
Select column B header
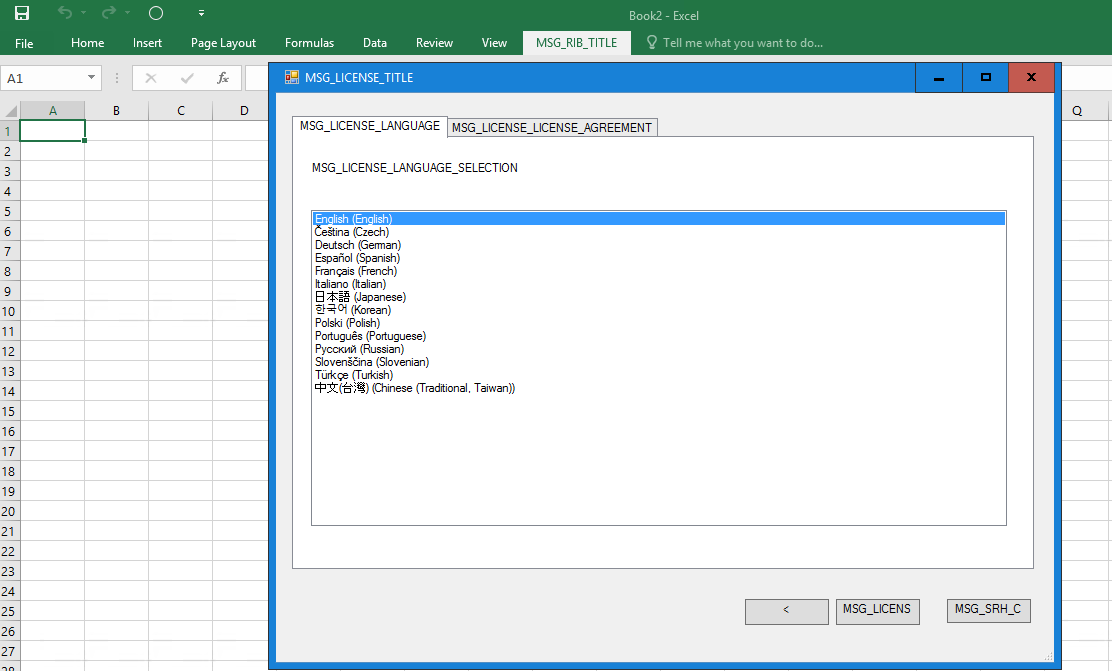click(x=116, y=111)
